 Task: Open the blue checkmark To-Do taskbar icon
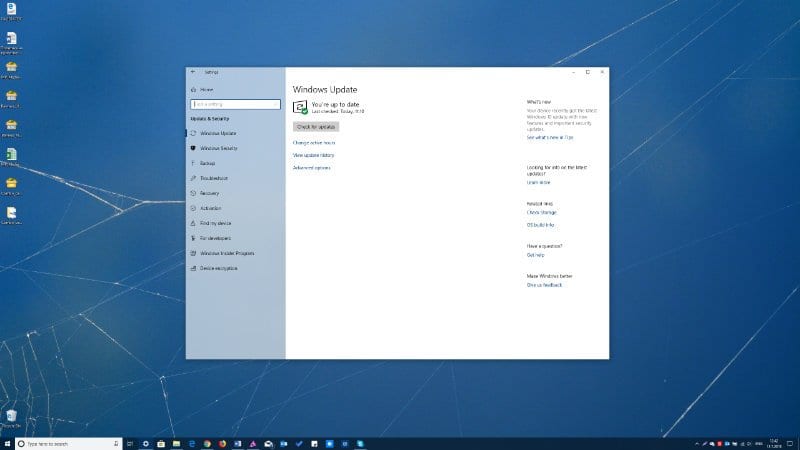[x=299, y=444]
